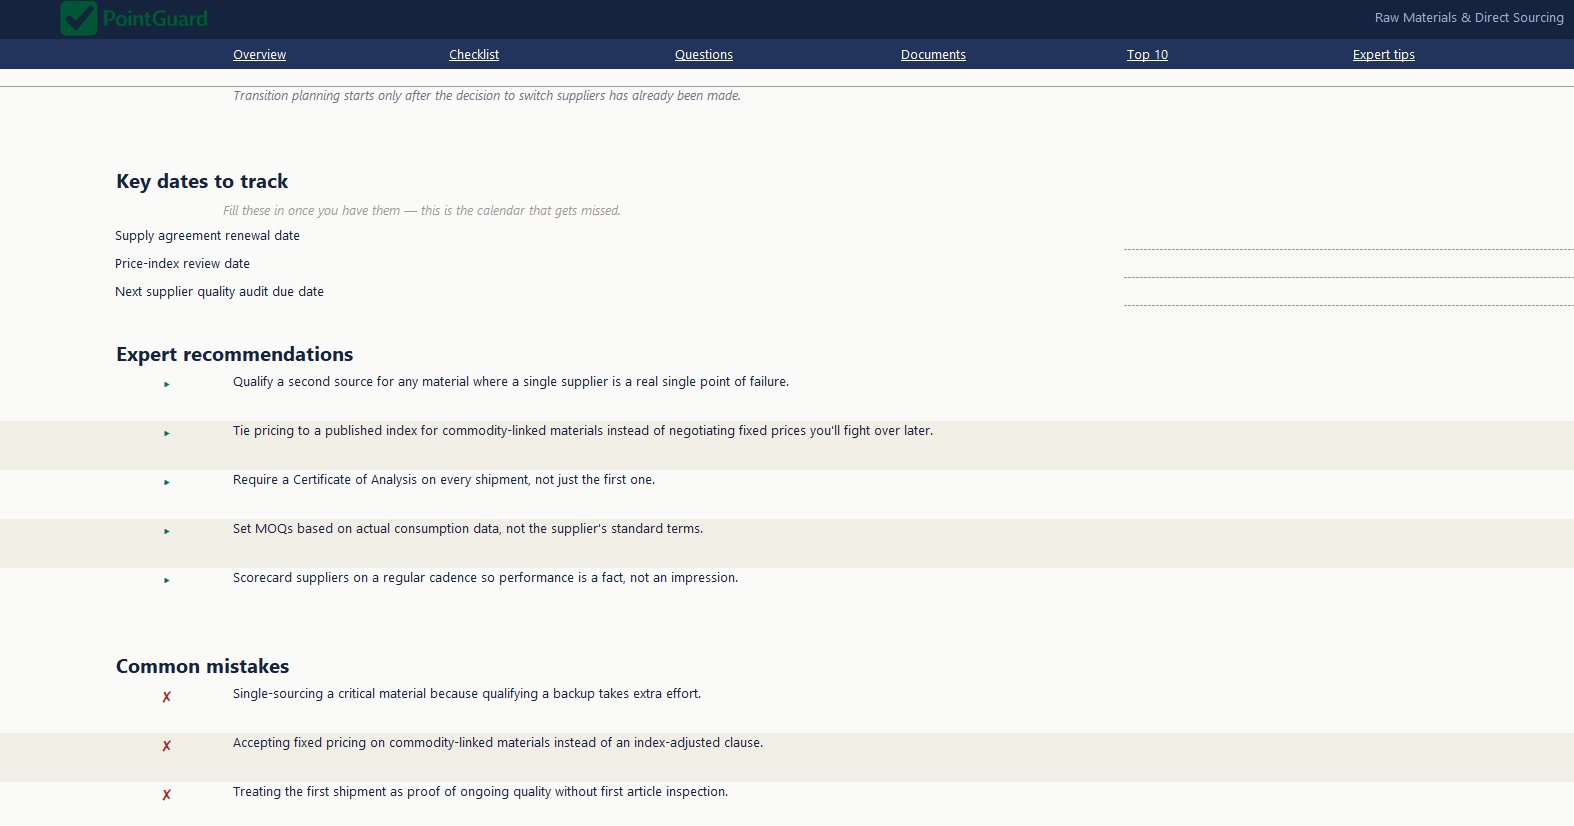The width and height of the screenshot is (1574, 826).
Task: Fill in Supply agreement renewal date field
Action: point(1349,238)
